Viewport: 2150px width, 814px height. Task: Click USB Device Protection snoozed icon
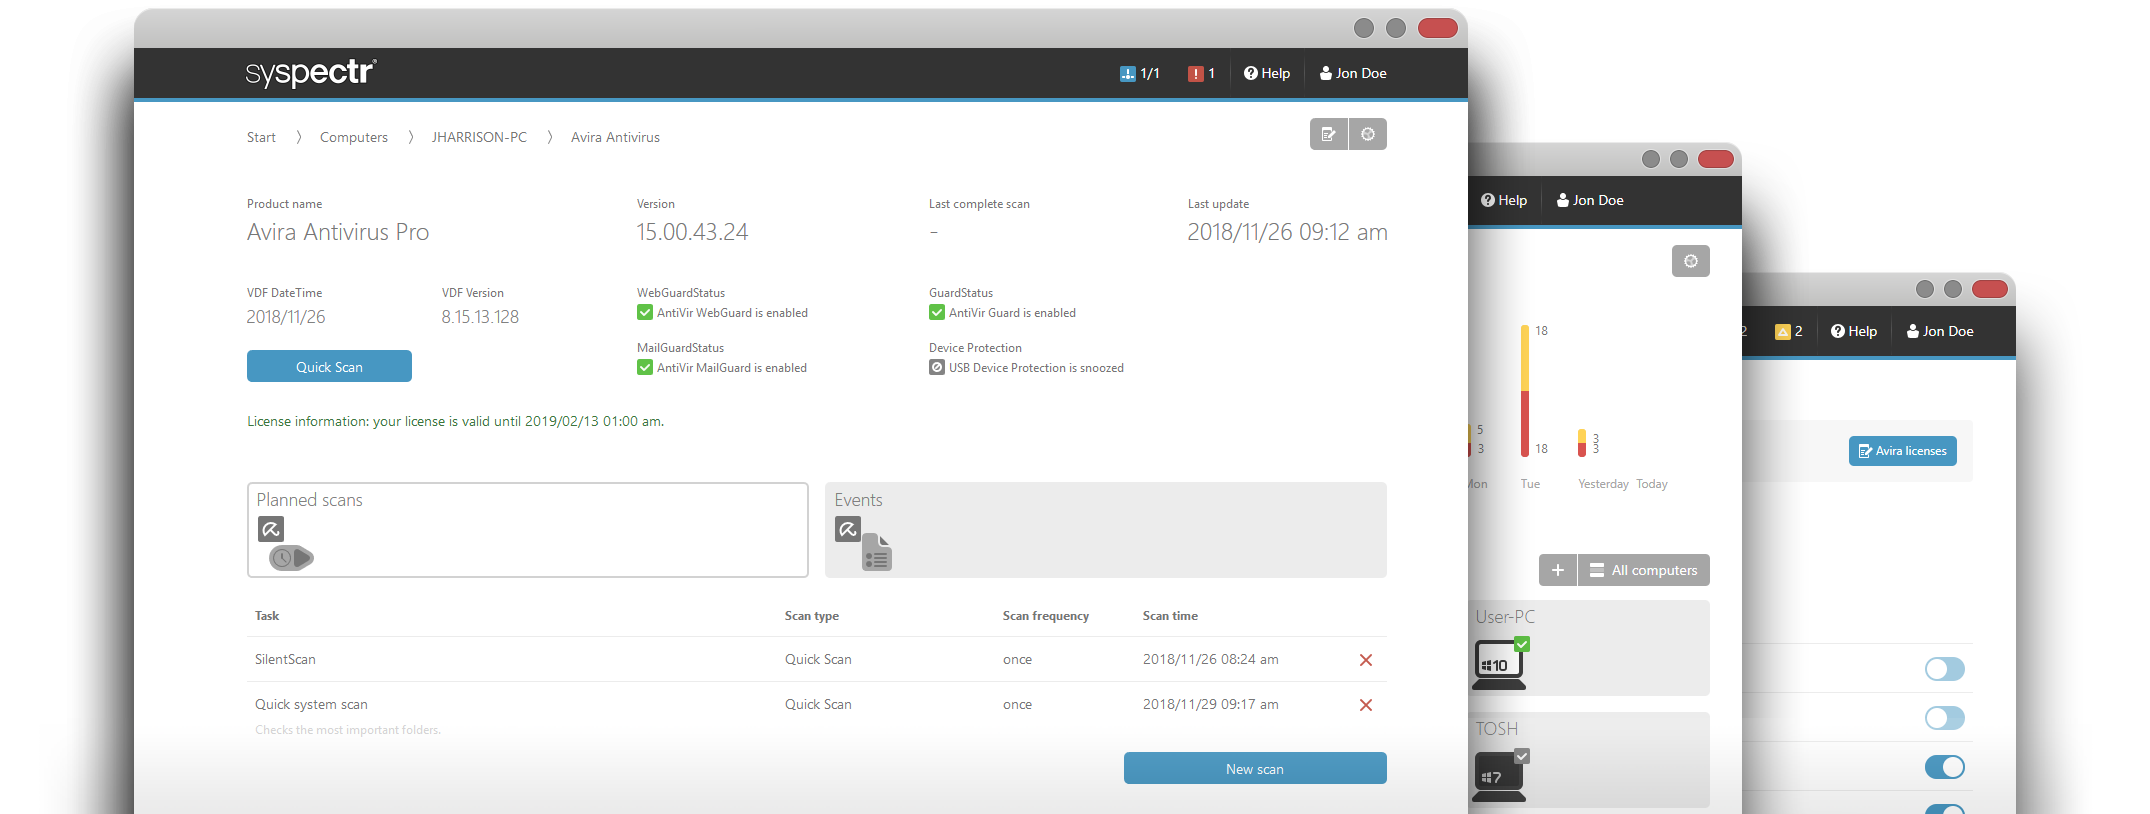(x=937, y=367)
